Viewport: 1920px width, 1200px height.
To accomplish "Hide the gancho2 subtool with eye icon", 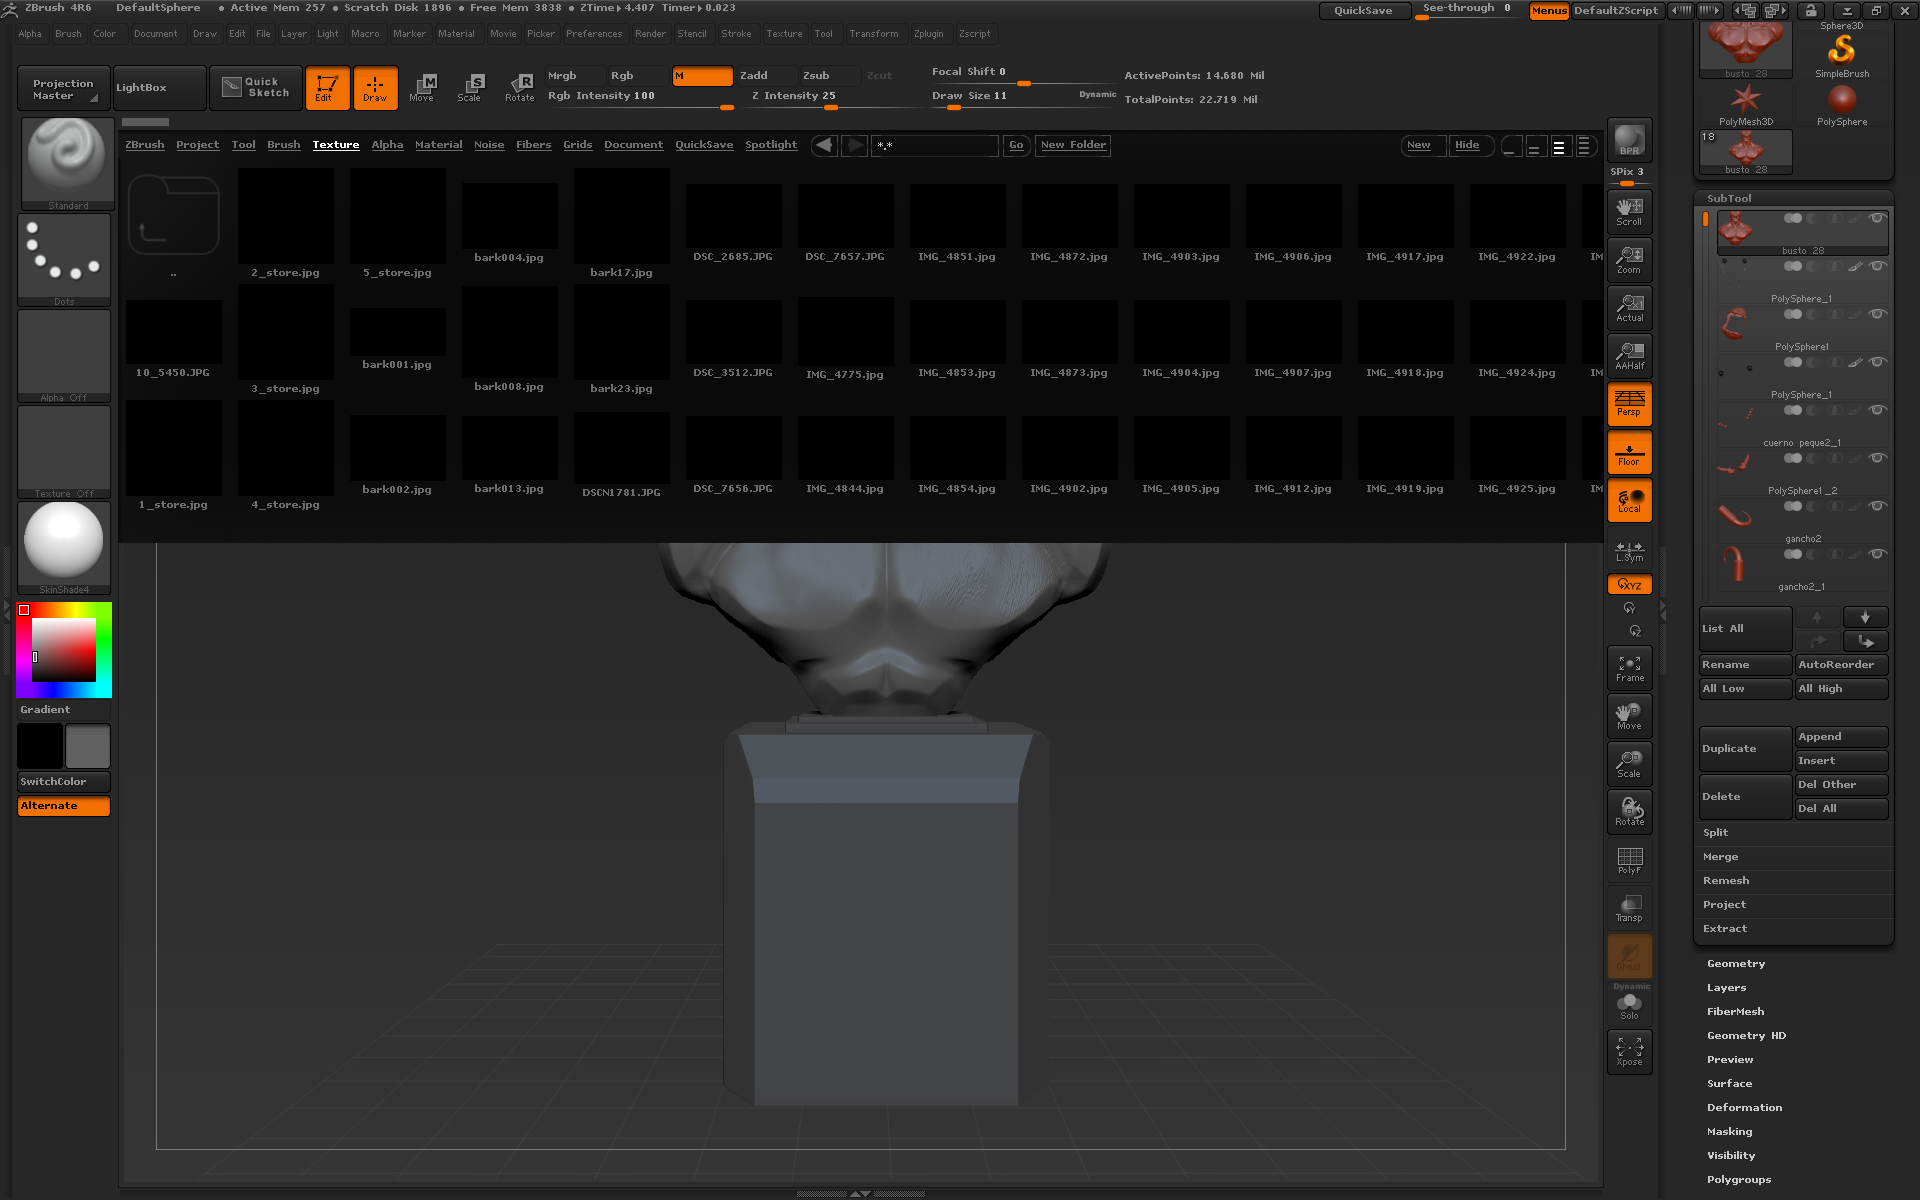I will tap(1877, 506).
